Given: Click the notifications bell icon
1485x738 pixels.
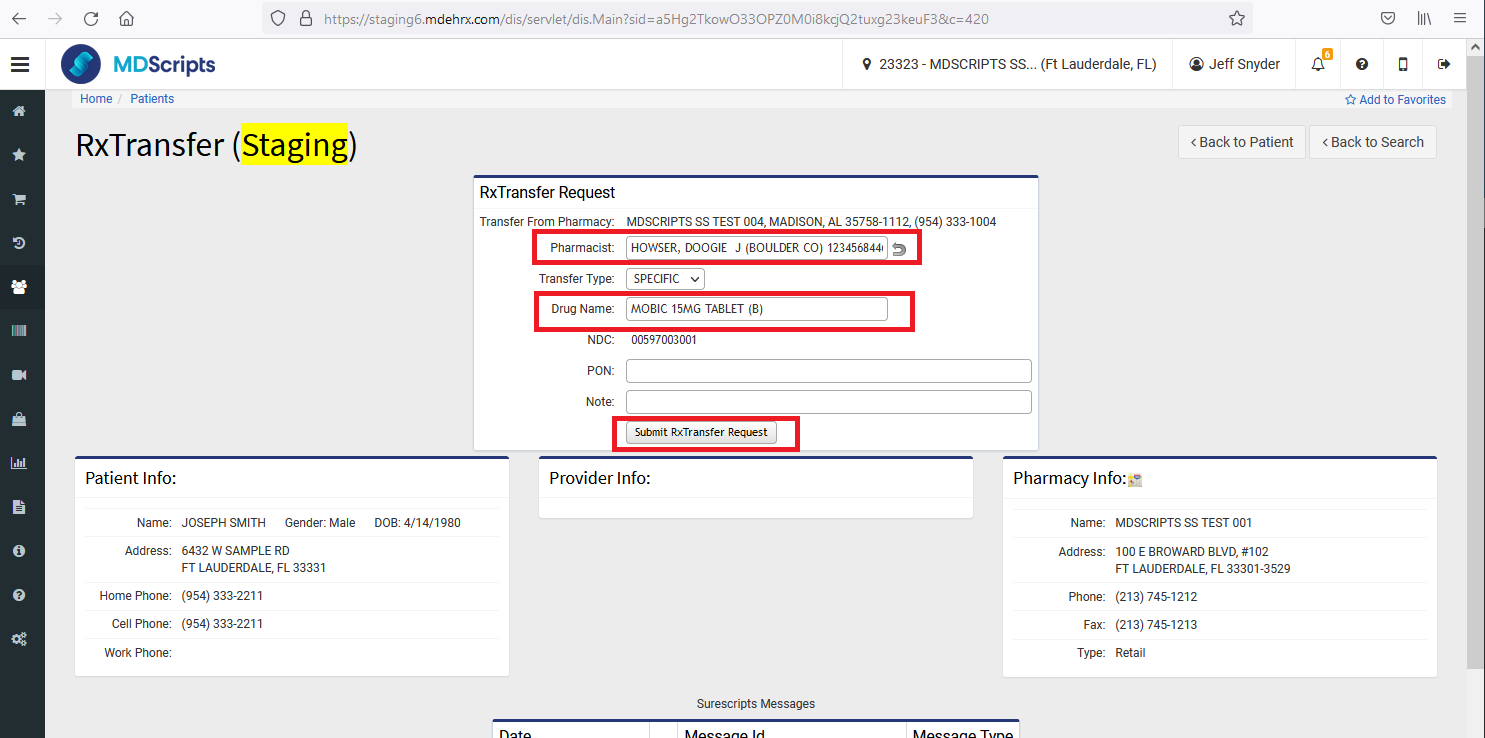Looking at the screenshot, I should click(1318, 64).
